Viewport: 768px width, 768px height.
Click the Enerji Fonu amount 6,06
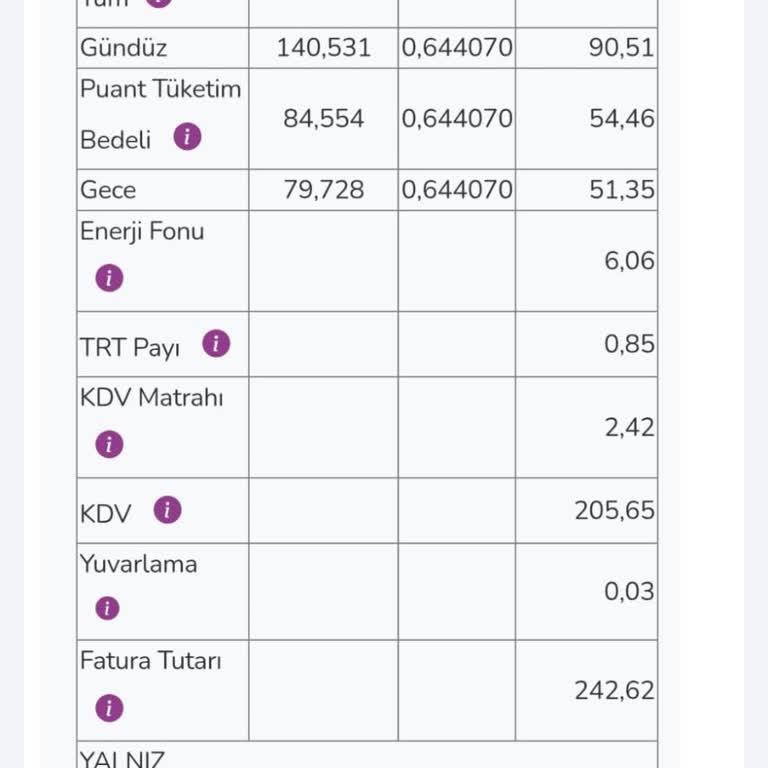point(629,261)
